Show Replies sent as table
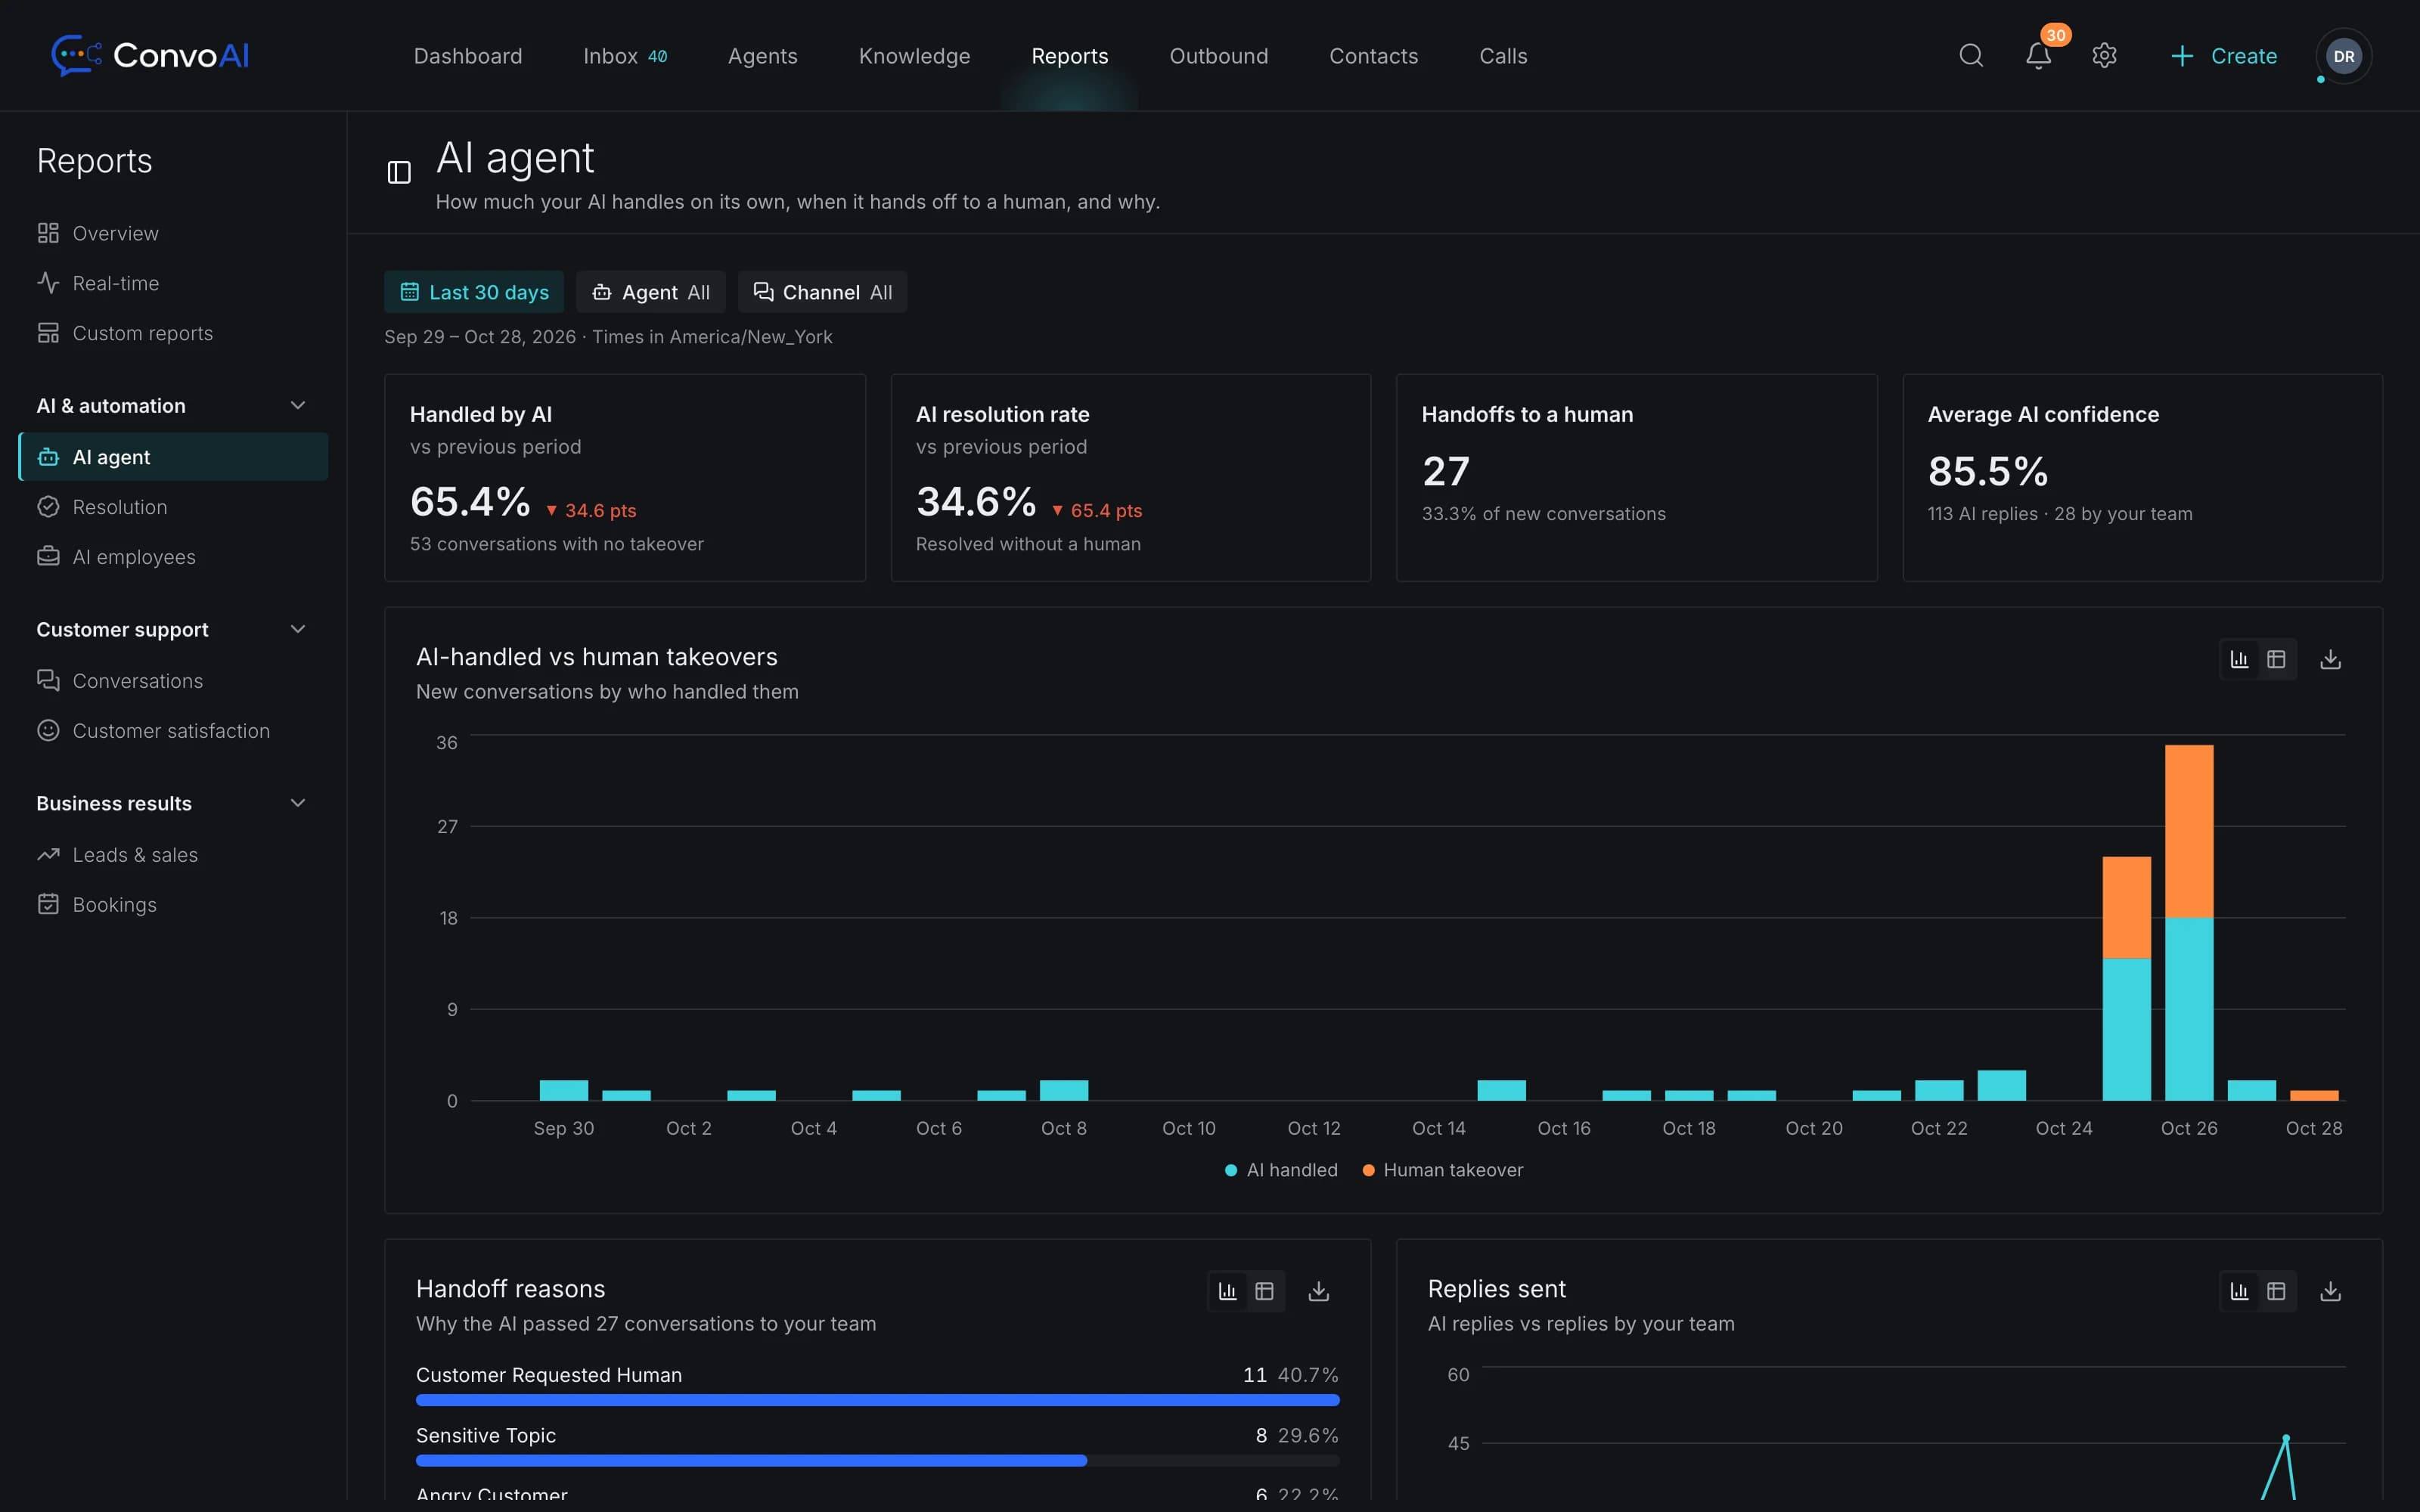The image size is (2420, 1512). tap(2276, 1291)
